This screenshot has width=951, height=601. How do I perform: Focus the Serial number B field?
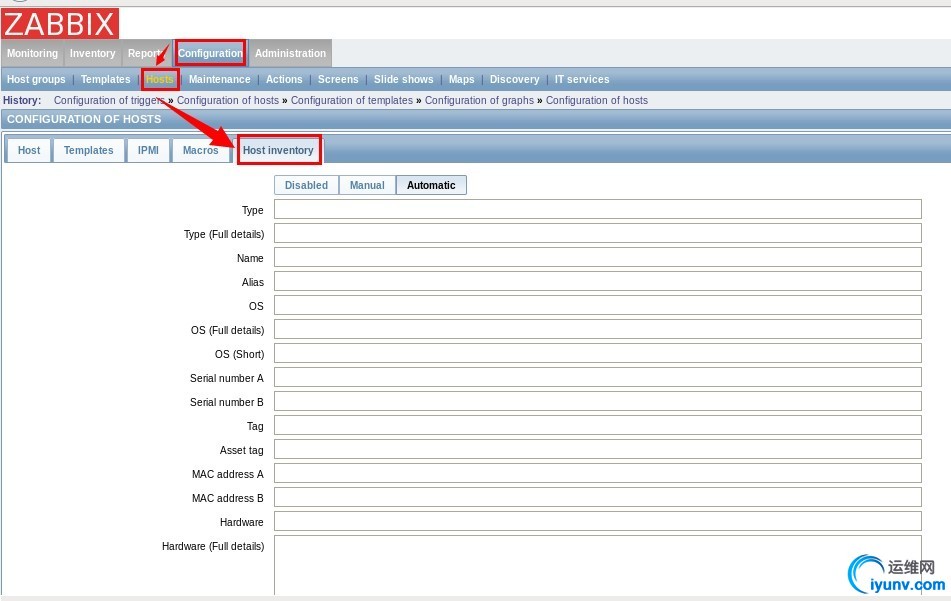coord(597,401)
